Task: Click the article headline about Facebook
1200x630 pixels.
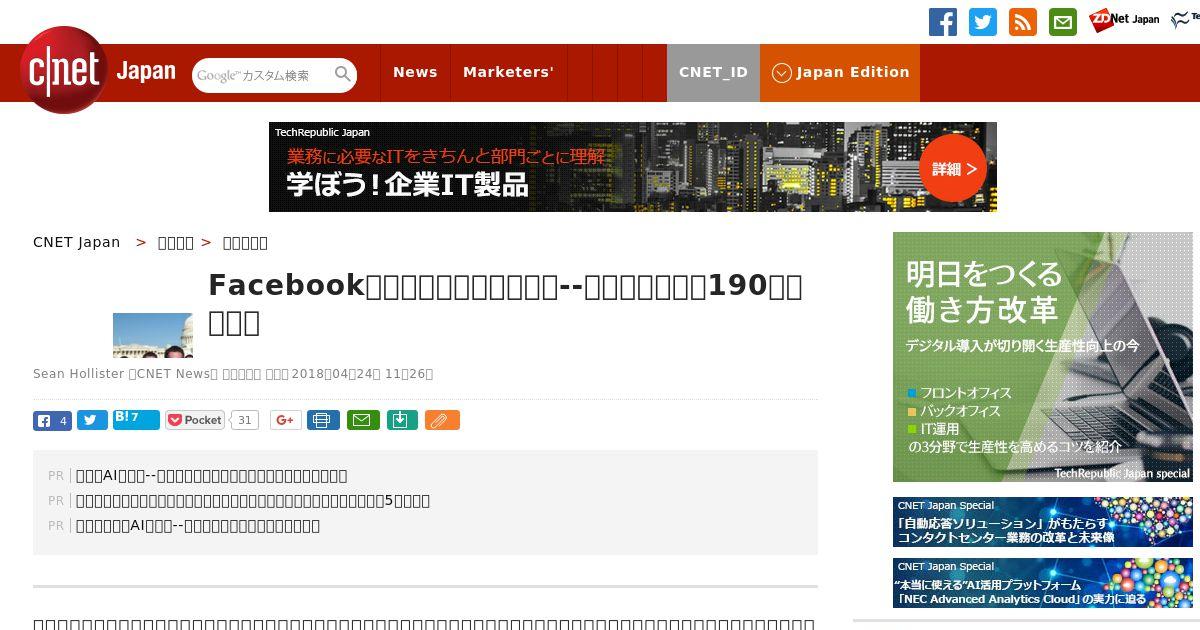Action: point(505,303)
